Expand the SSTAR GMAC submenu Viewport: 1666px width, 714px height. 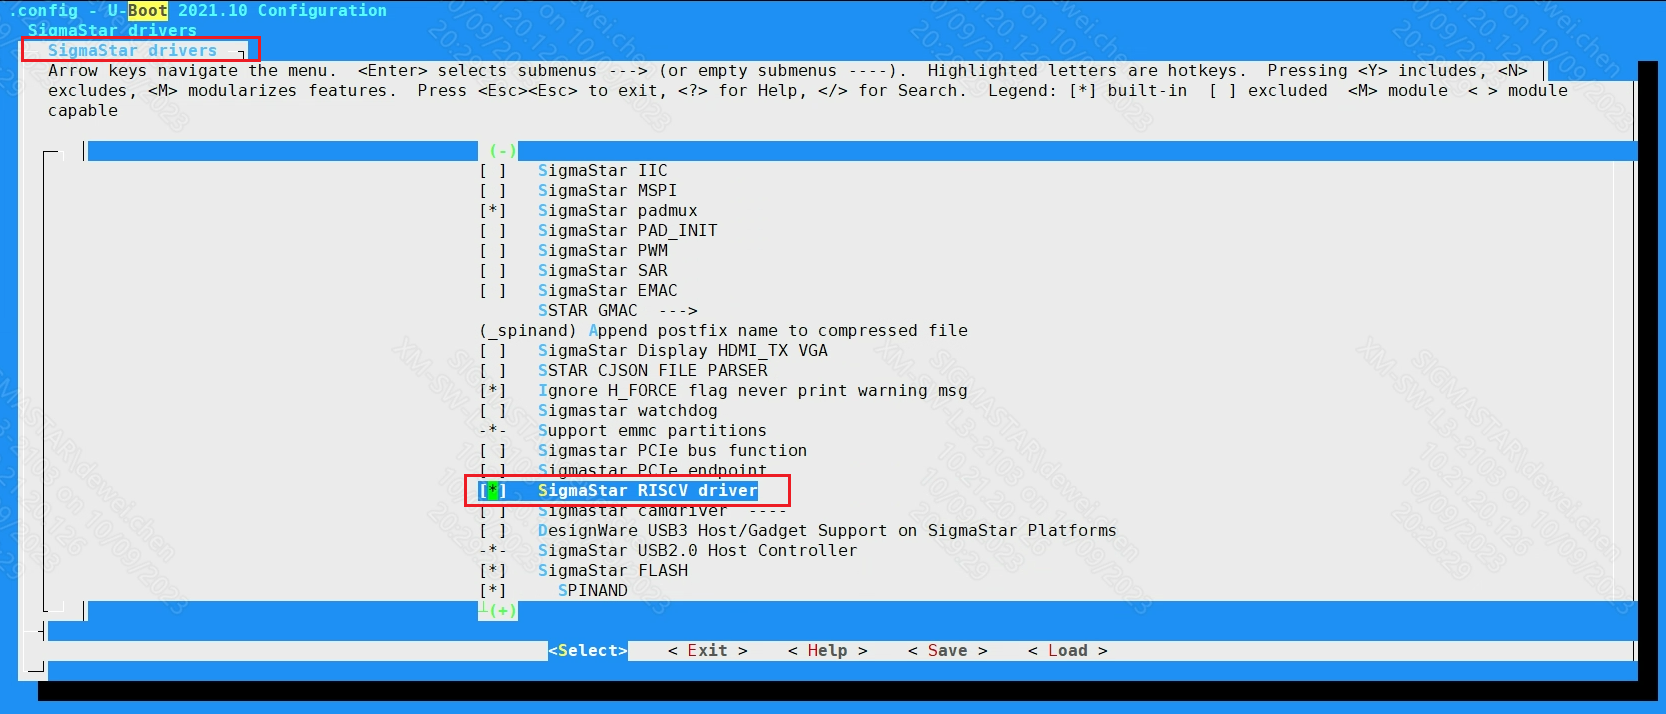pos(617,311)
